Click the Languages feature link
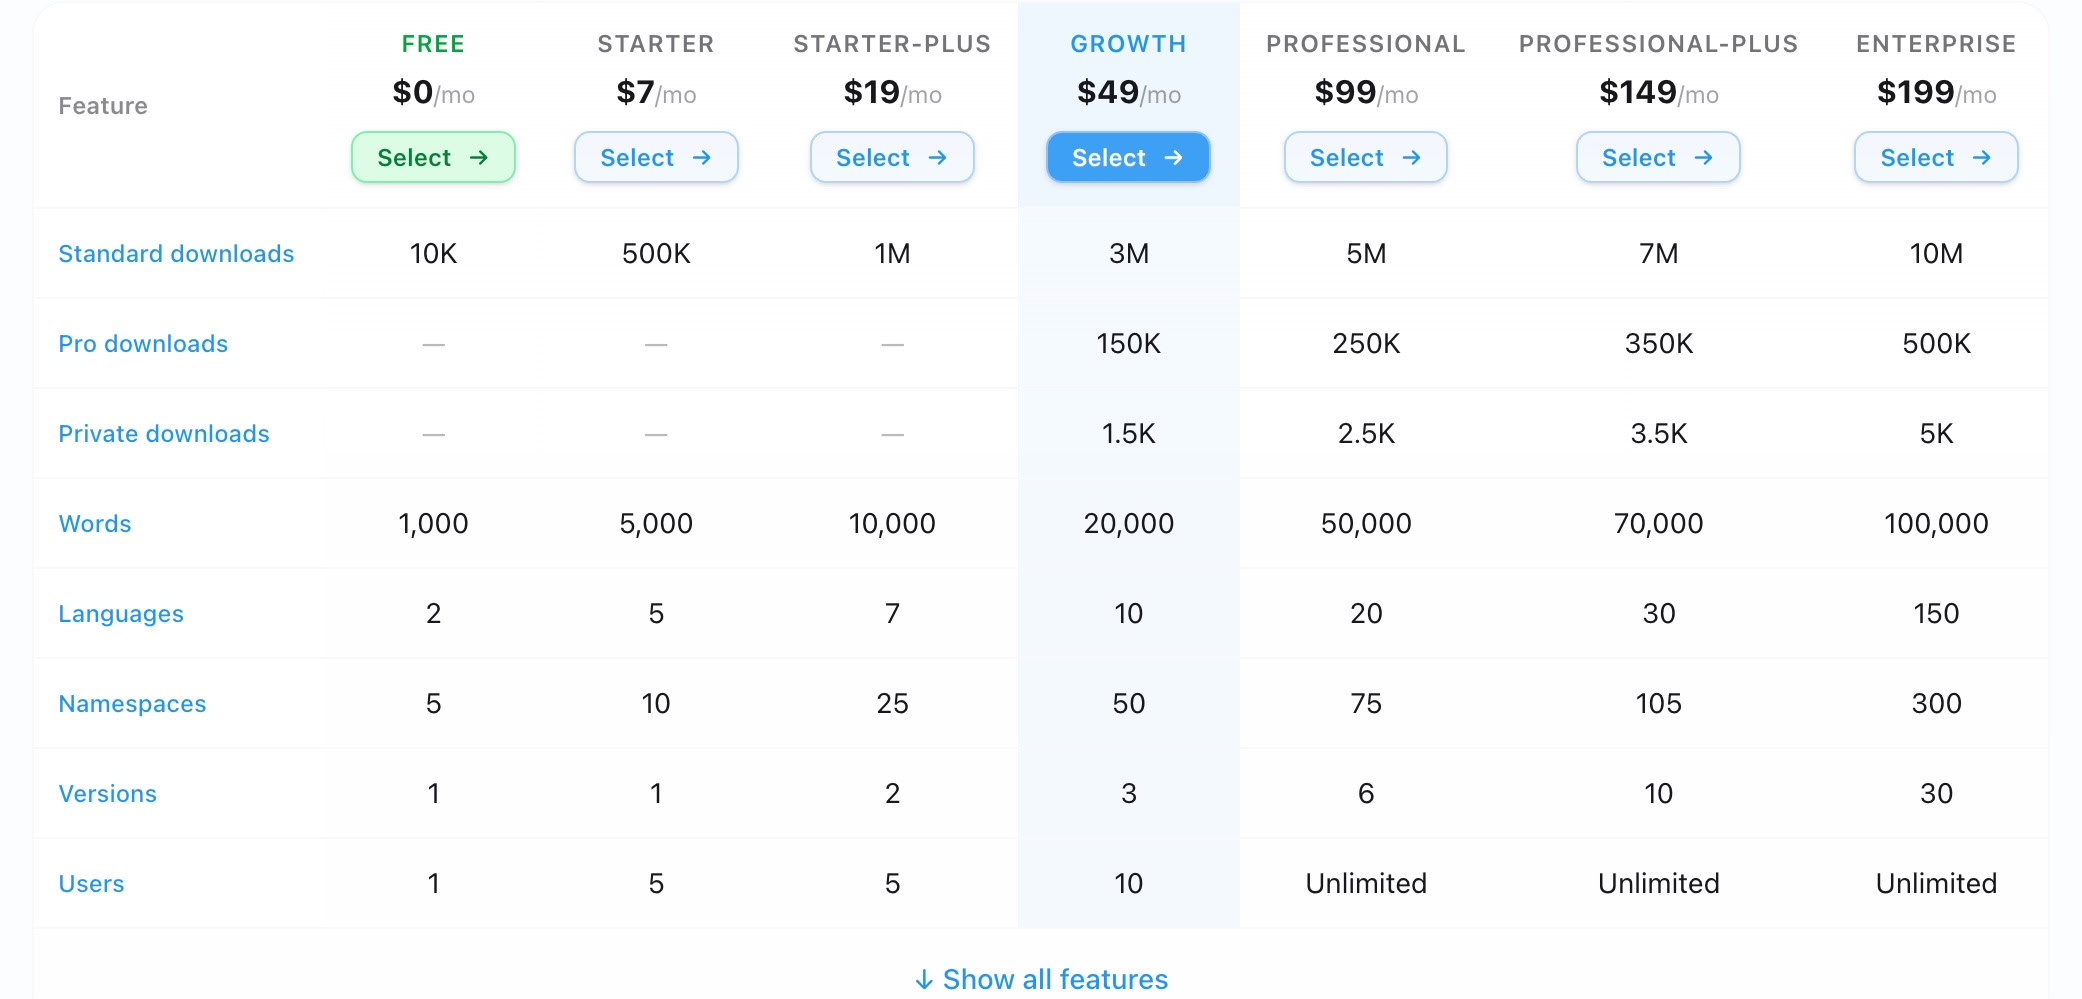The height and width of the screenshot is (999, 2082). pyautogui.click(x=121, y=614)
